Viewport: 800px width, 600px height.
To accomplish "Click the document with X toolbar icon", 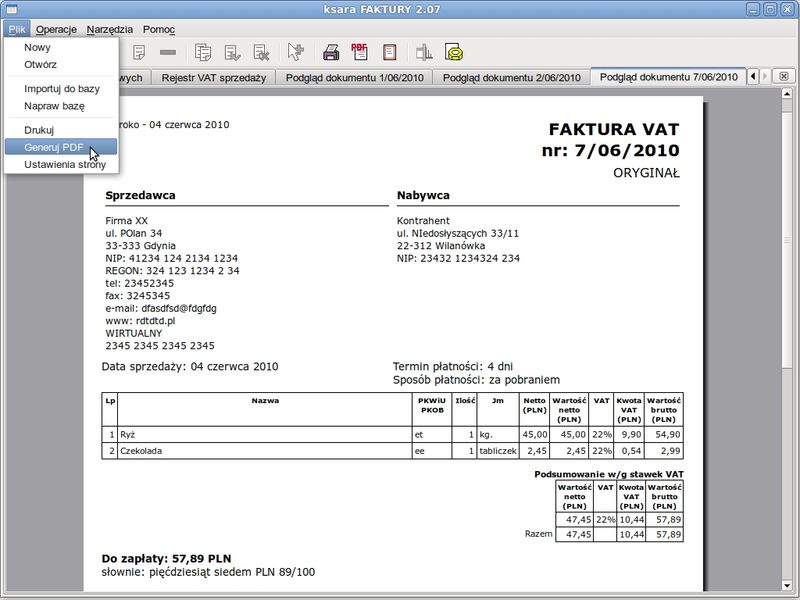I will [x=262, y=52].
